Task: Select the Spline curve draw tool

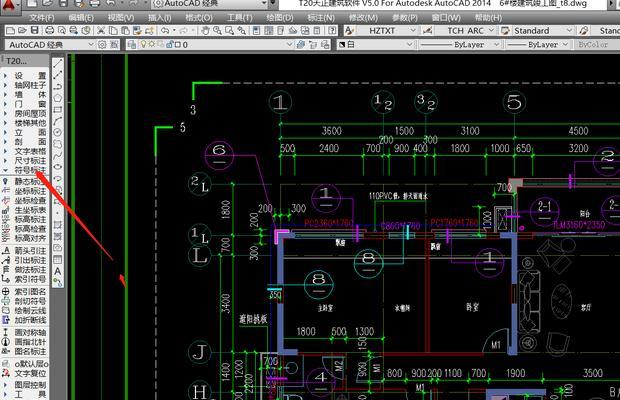Action: point(58,155)
